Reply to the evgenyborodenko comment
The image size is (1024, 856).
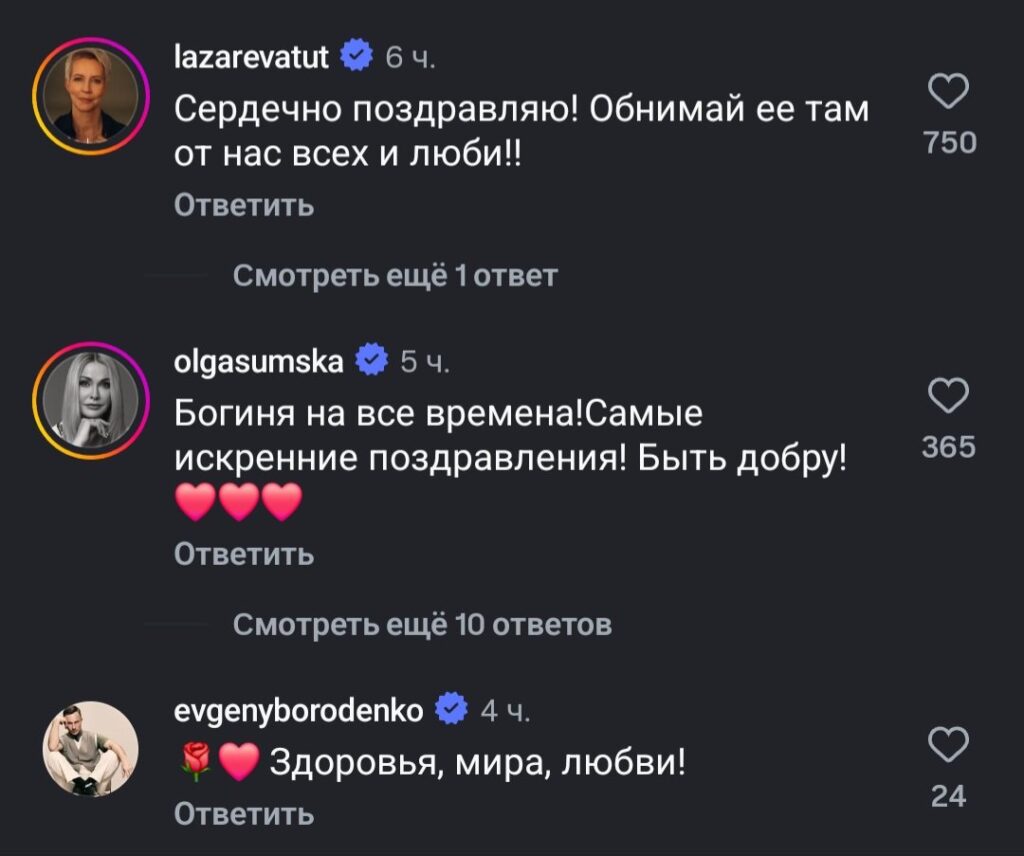244,815
